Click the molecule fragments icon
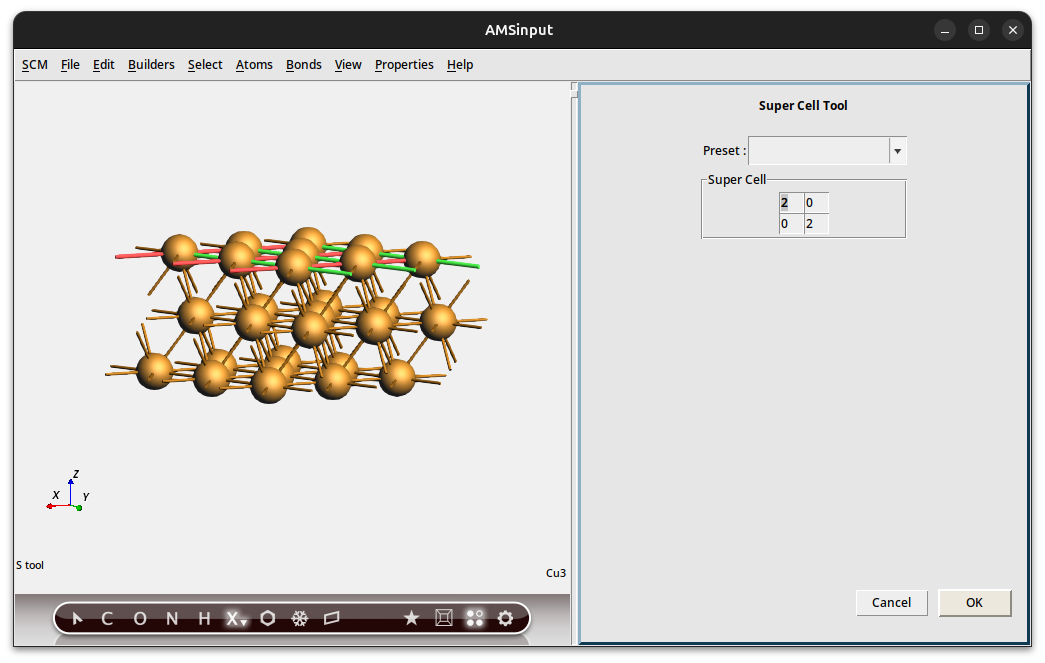Viewport: 1045px width, 663px height. [475, 618]
